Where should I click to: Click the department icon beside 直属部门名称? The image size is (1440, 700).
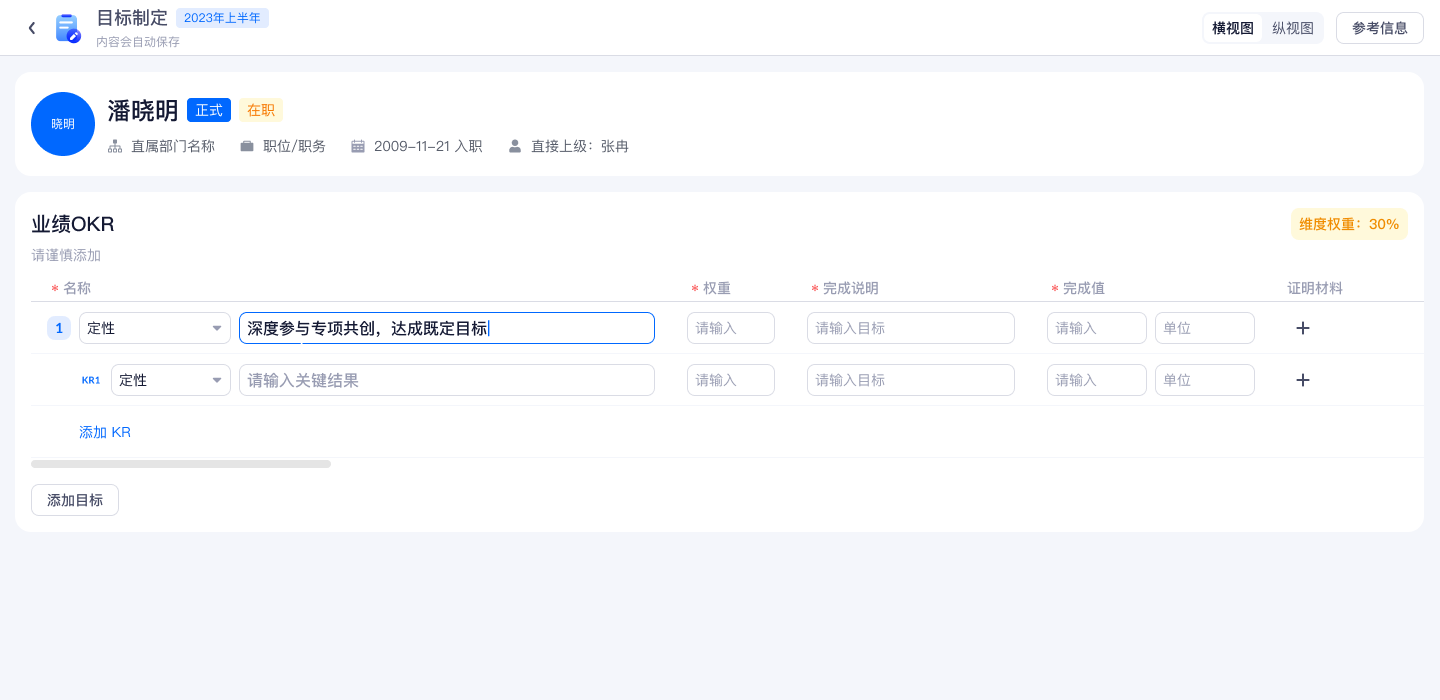click(x=115, y=146)
